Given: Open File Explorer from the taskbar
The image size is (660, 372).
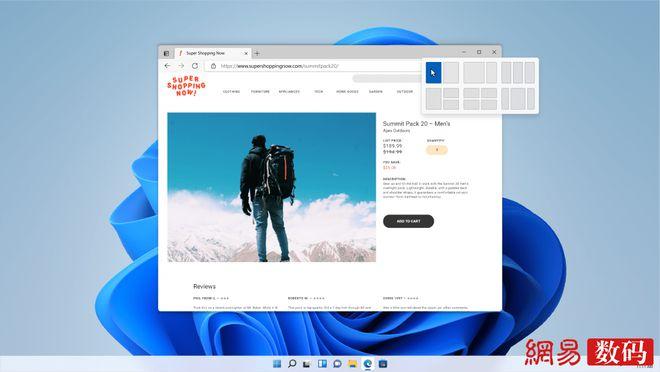Looking at the screenshot, I should click(x=352, y=364).
